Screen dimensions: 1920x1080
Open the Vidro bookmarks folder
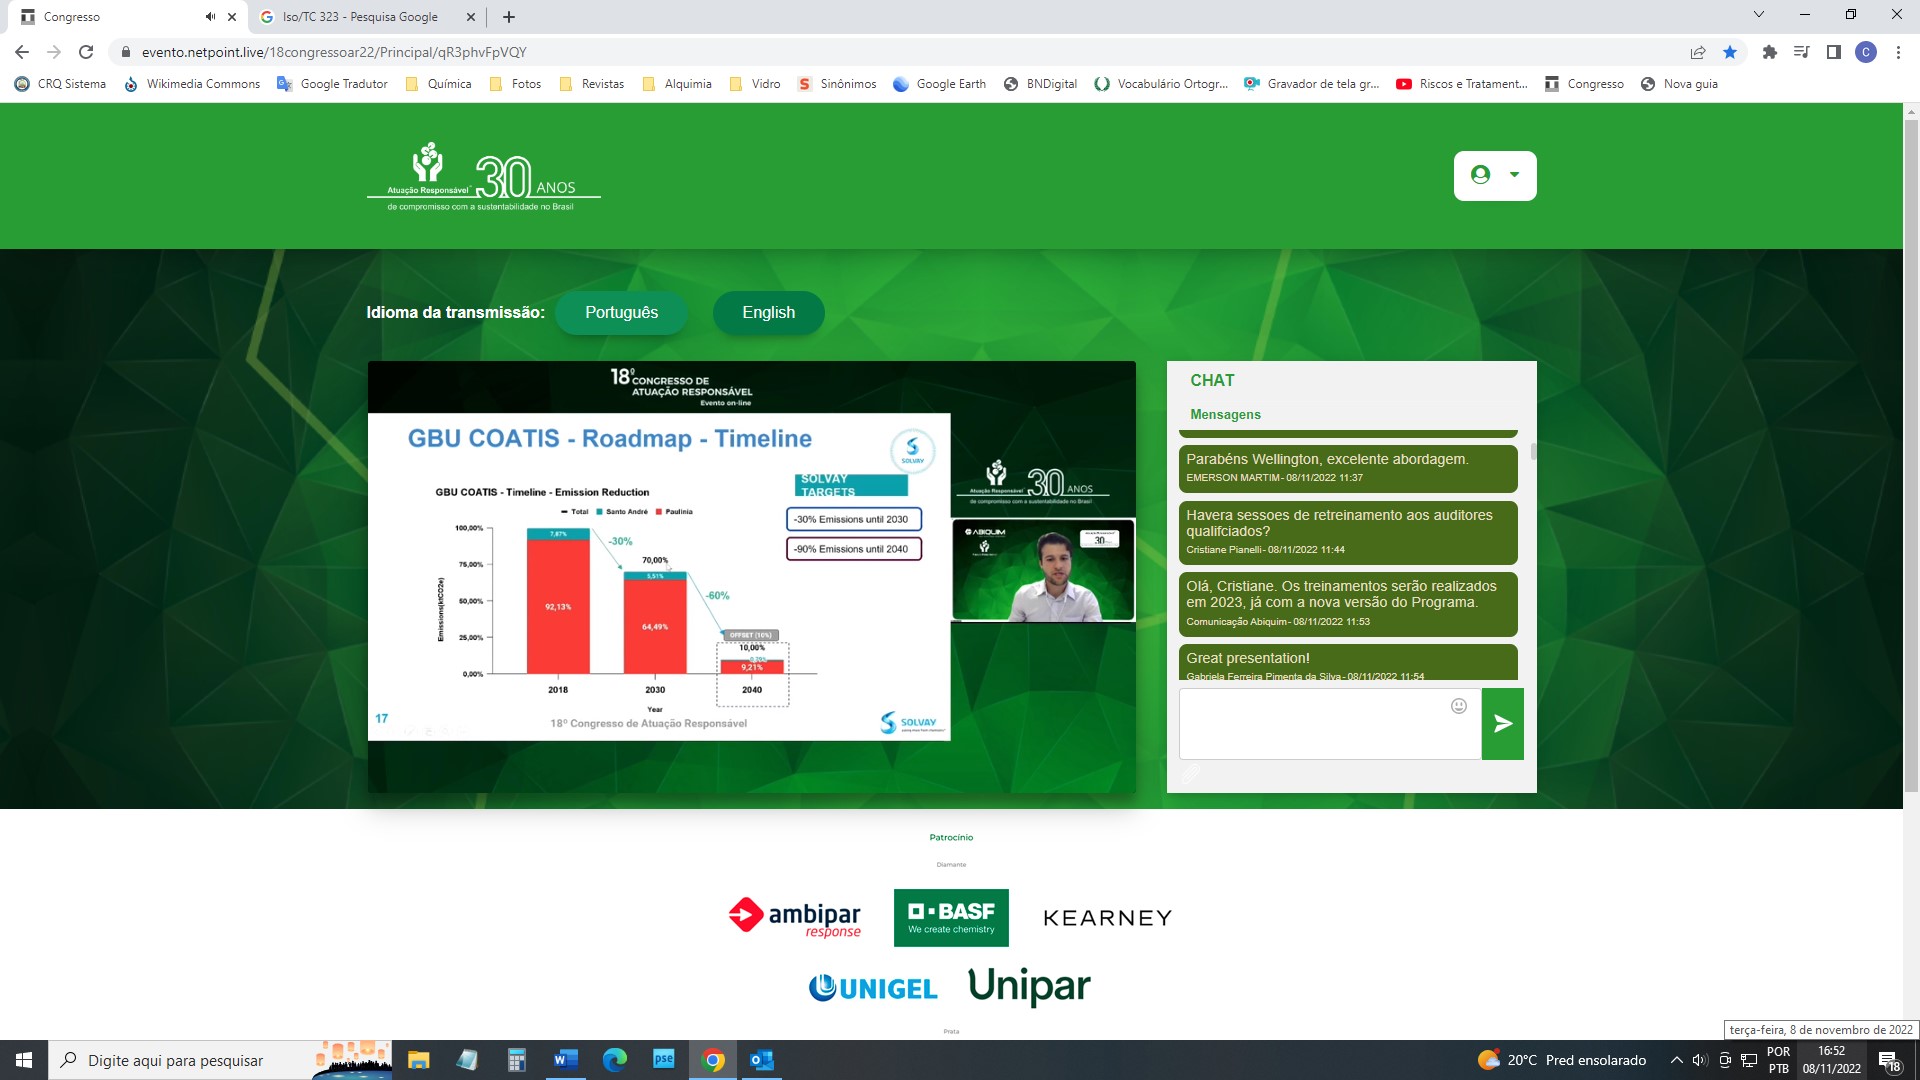tap(755, 84)
